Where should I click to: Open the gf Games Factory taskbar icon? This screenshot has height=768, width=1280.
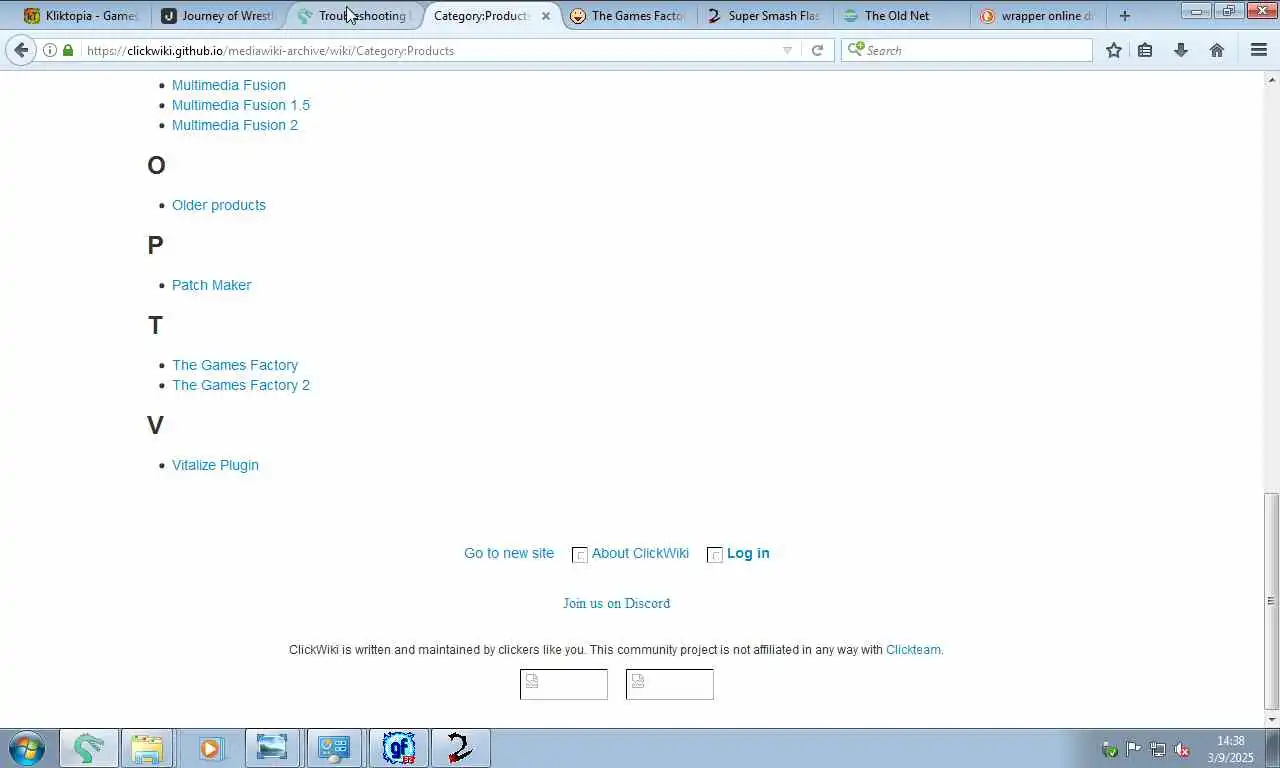[x=399, y=748]
